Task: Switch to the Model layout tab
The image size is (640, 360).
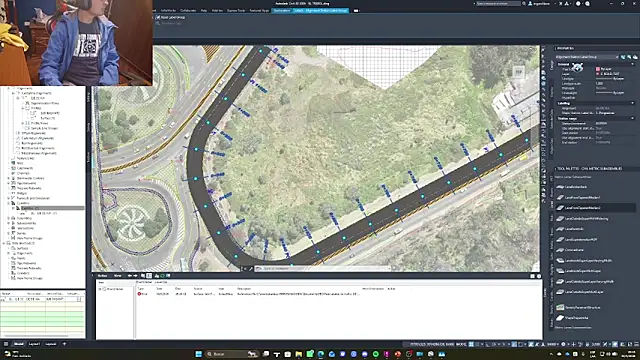Action: (18, 344)
